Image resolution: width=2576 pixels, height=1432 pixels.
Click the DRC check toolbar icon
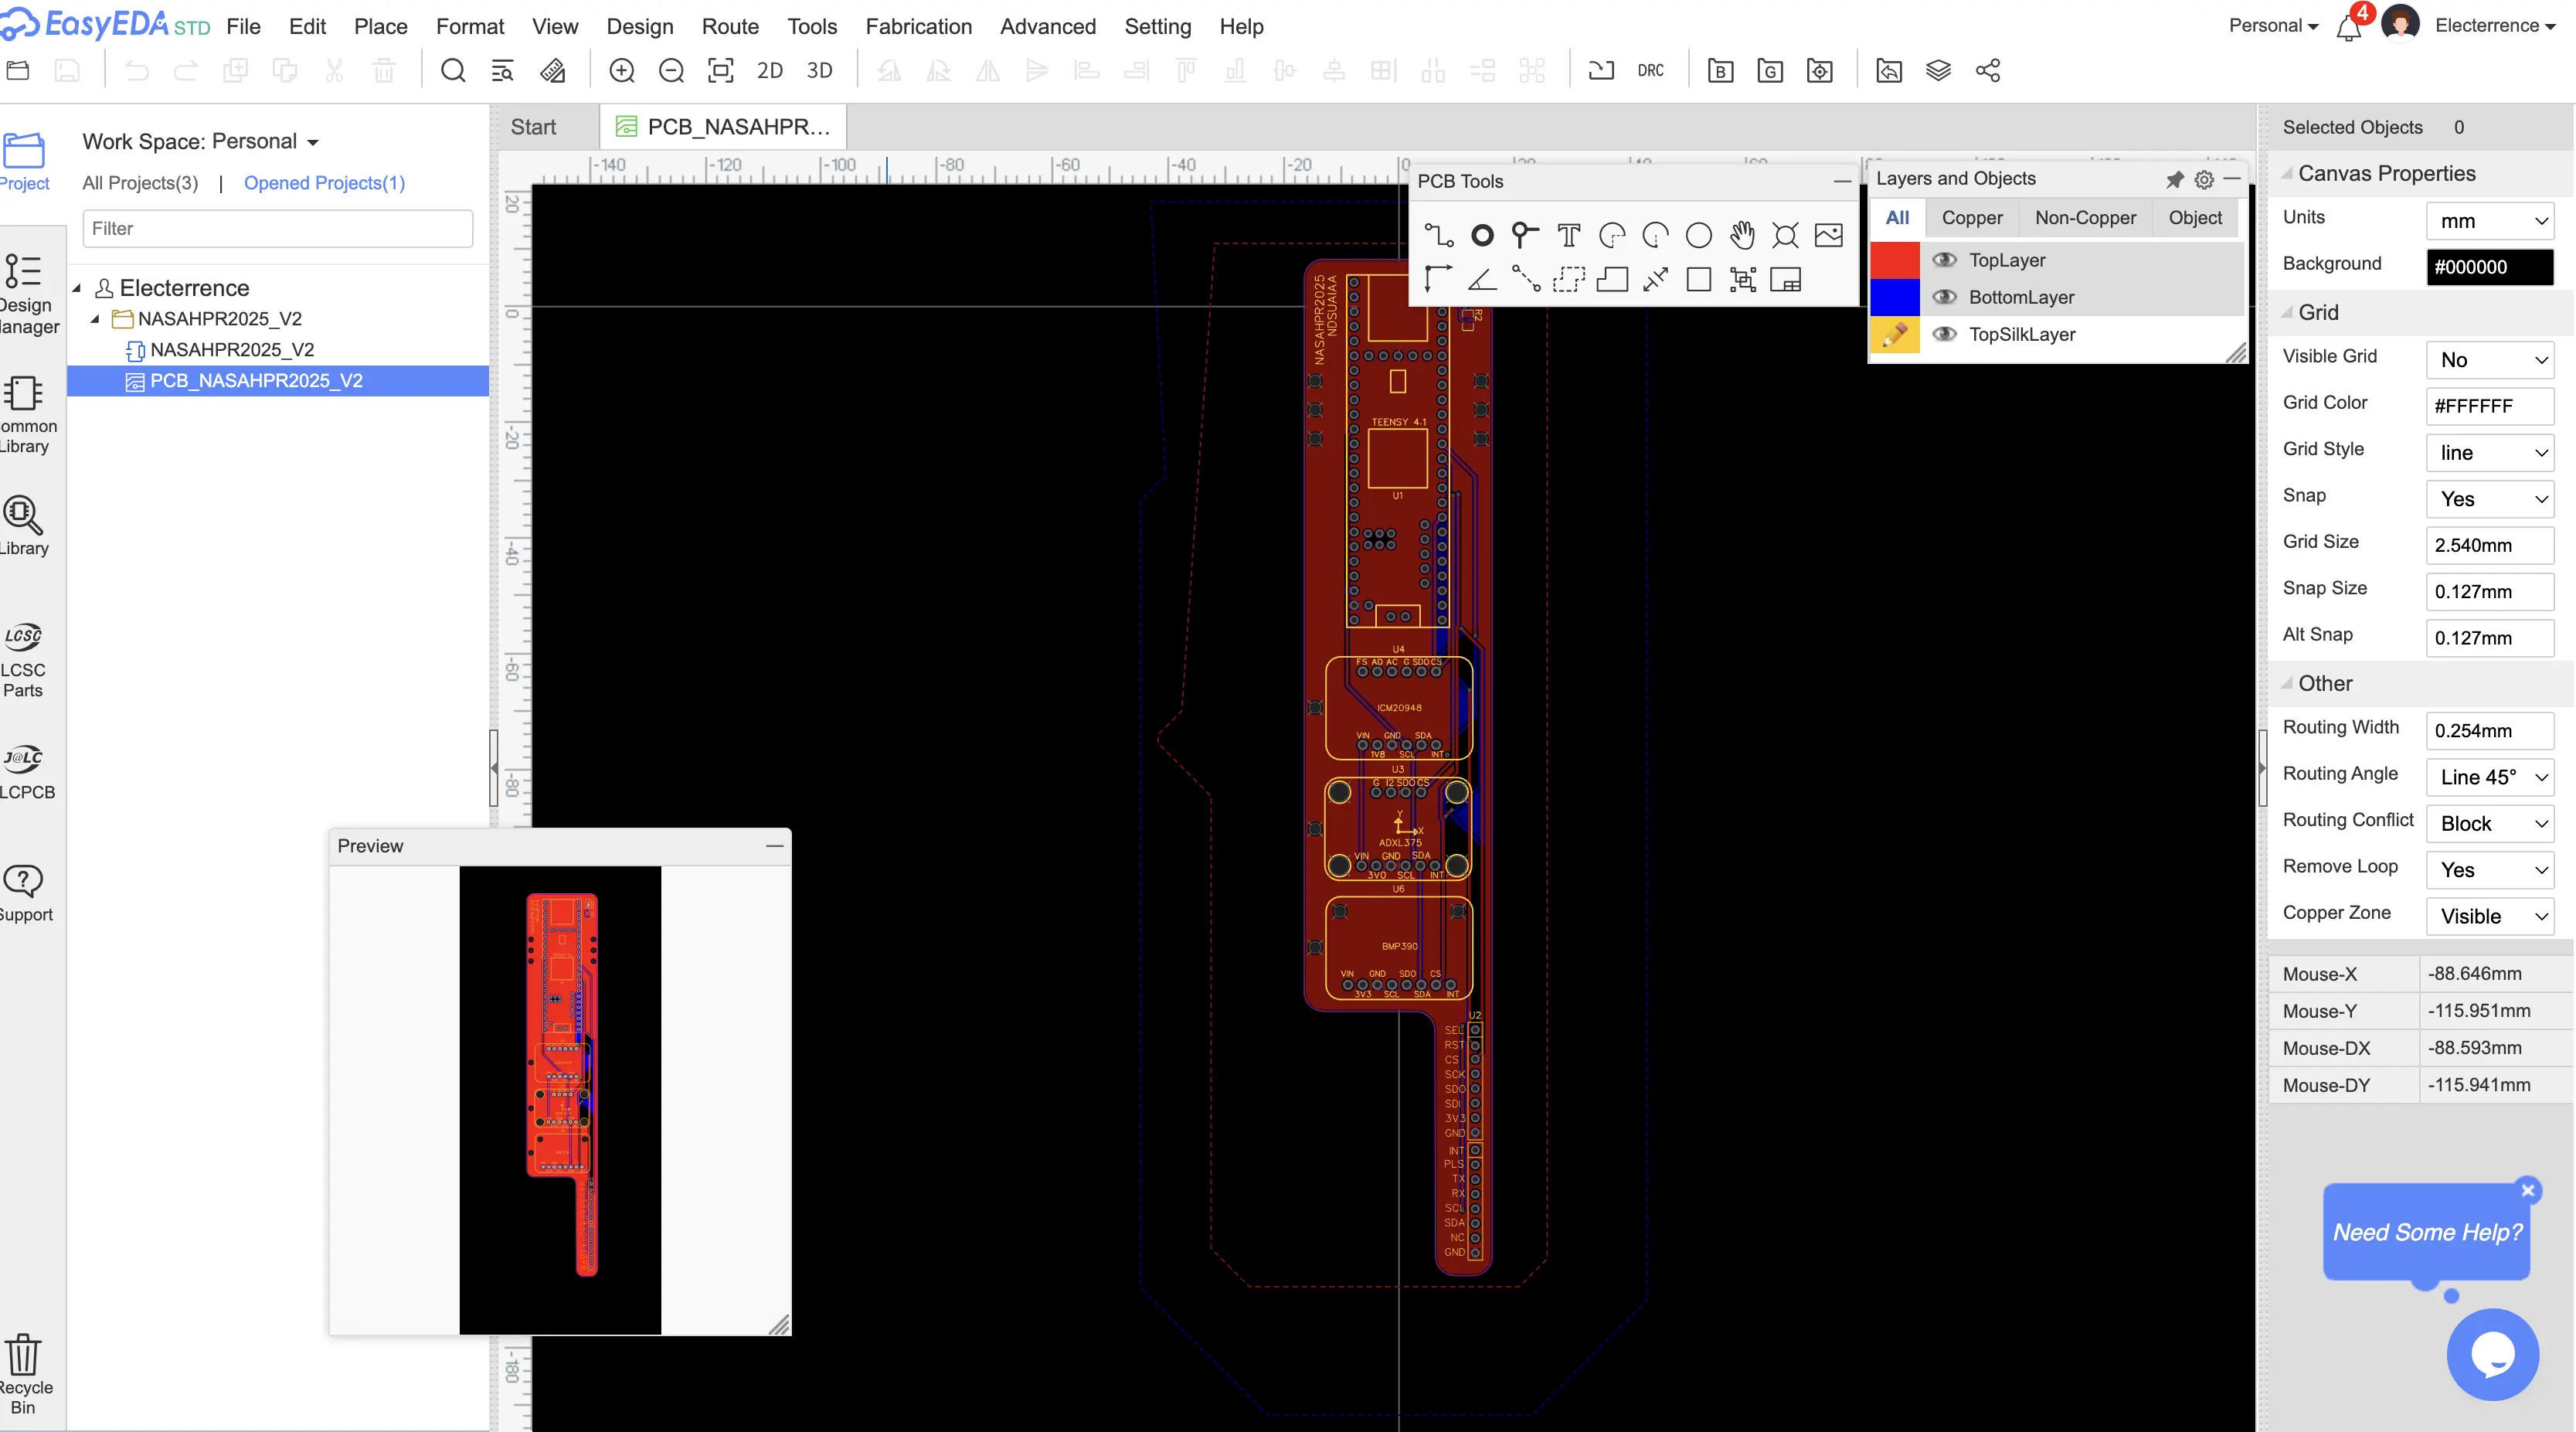1650,71
